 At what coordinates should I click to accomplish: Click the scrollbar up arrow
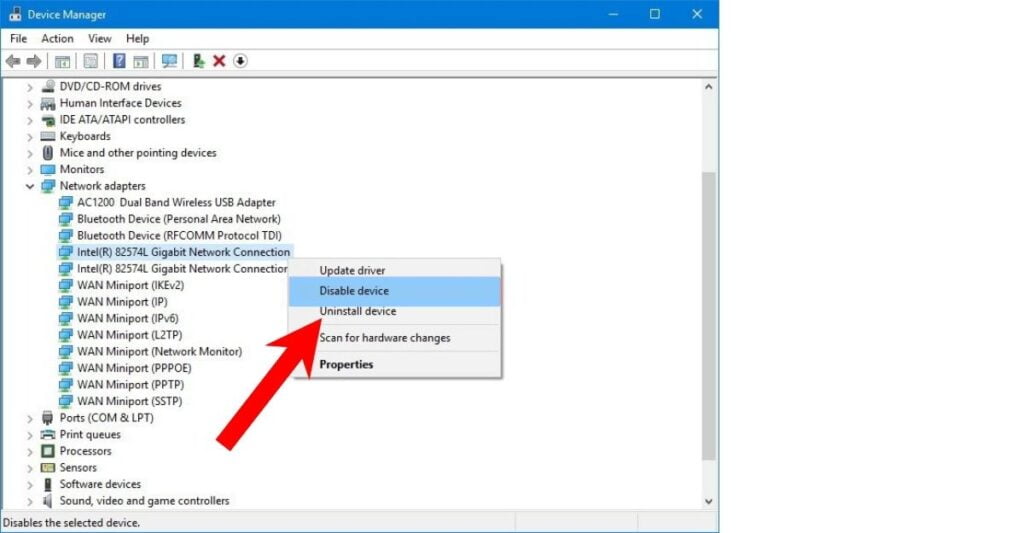click(x=709, y=87)
